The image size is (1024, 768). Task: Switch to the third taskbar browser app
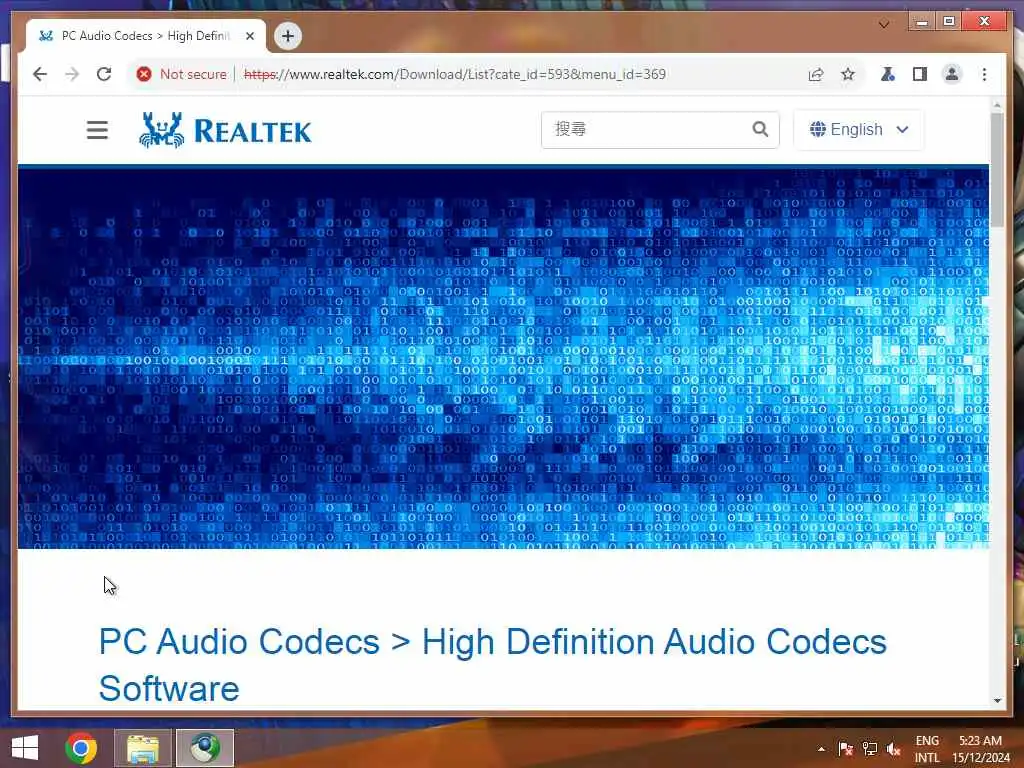tap(205, 748)
